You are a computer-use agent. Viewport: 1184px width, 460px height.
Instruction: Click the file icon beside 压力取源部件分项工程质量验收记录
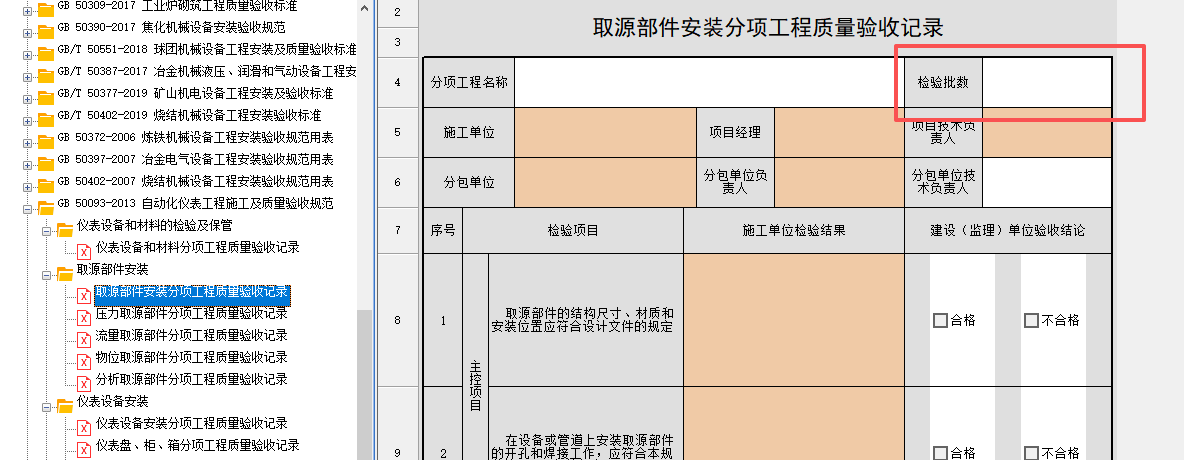click(85, 314)
